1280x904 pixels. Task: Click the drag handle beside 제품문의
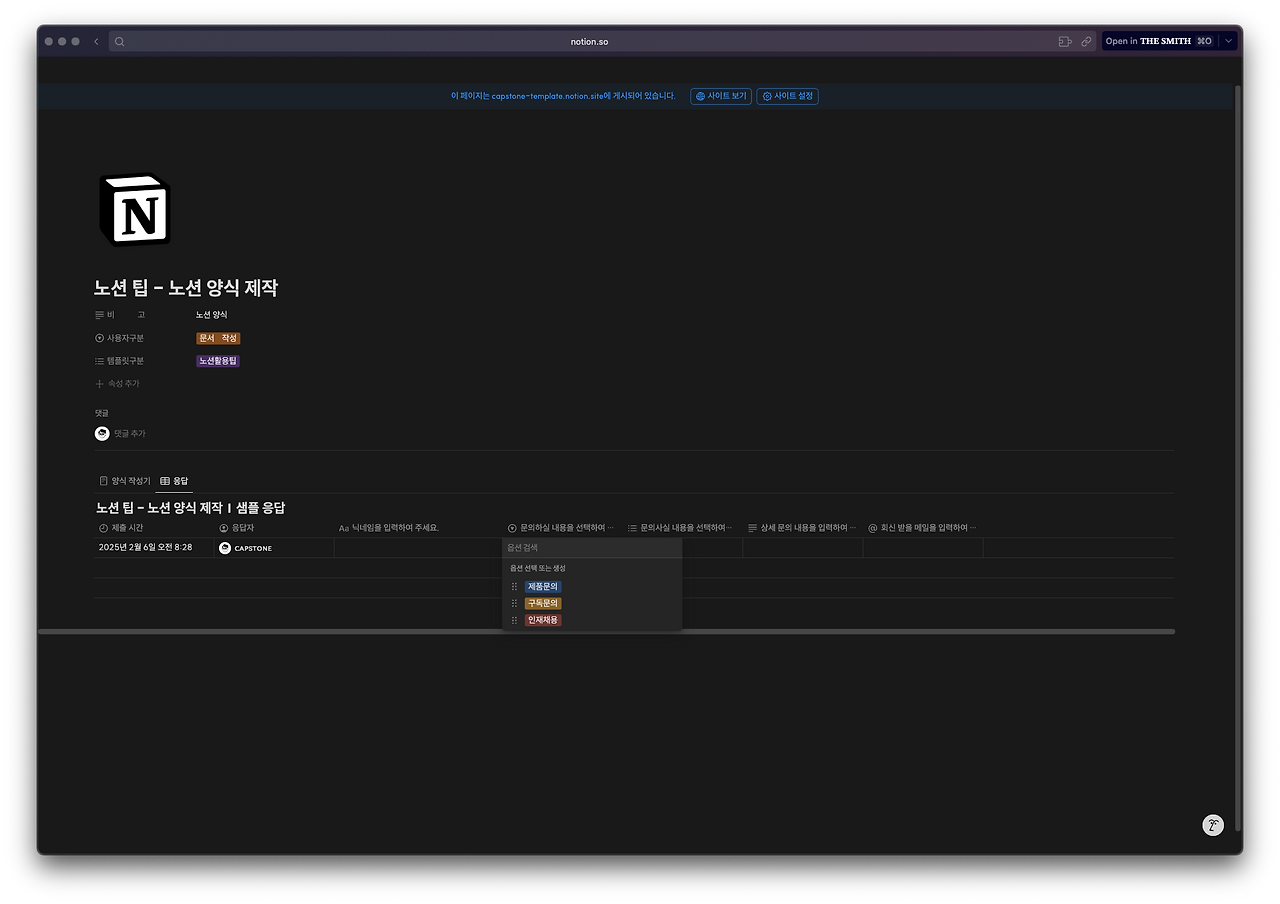[514, 587]
